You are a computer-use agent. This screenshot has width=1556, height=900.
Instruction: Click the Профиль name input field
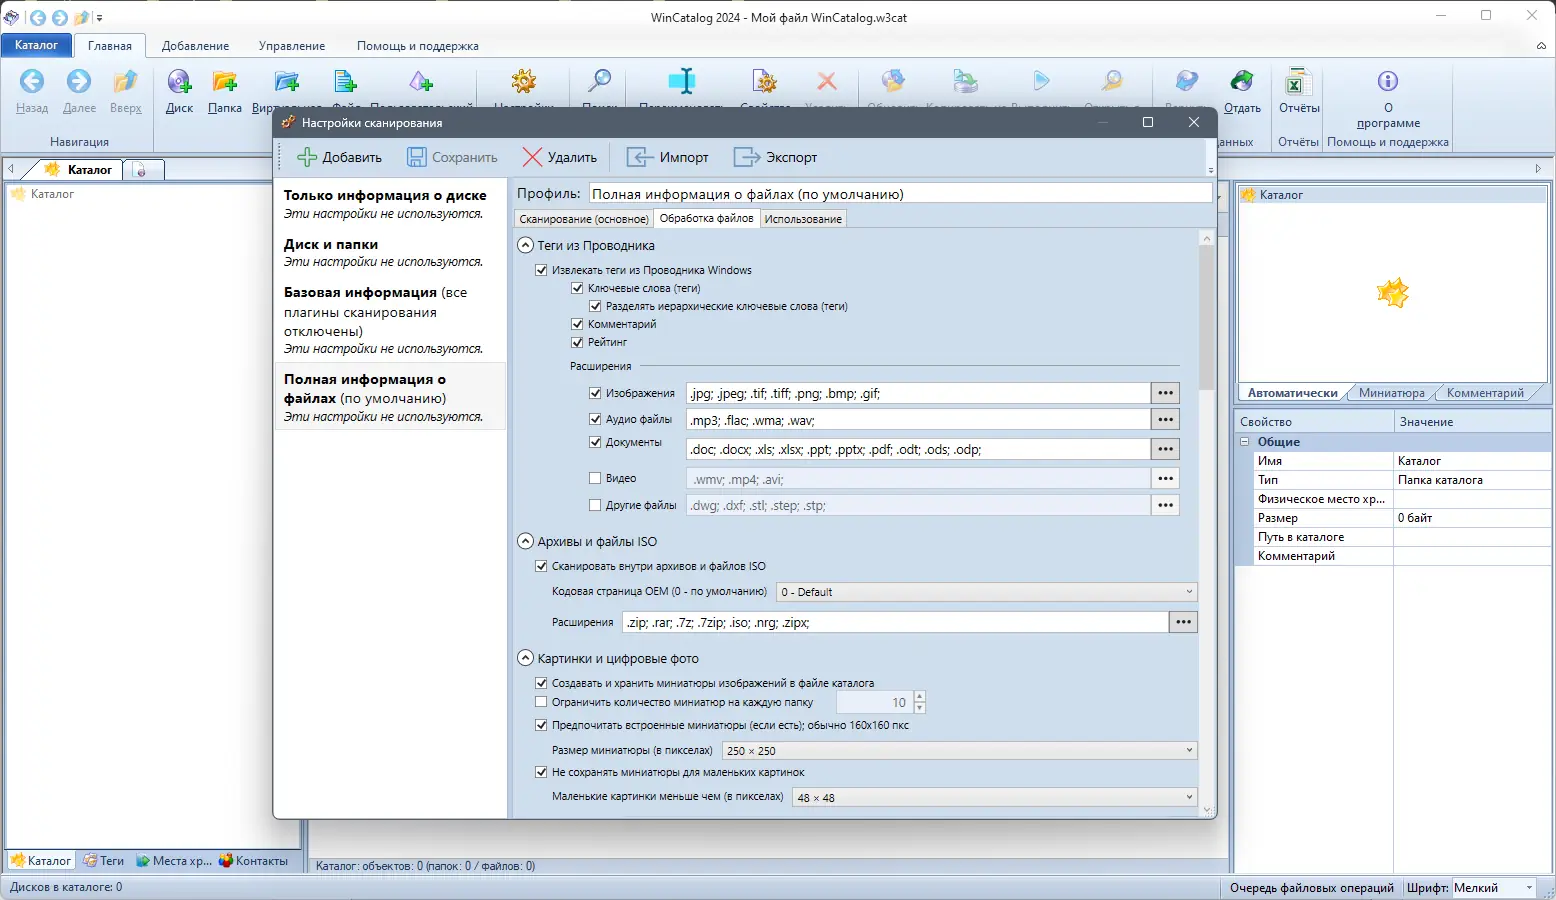900,194
